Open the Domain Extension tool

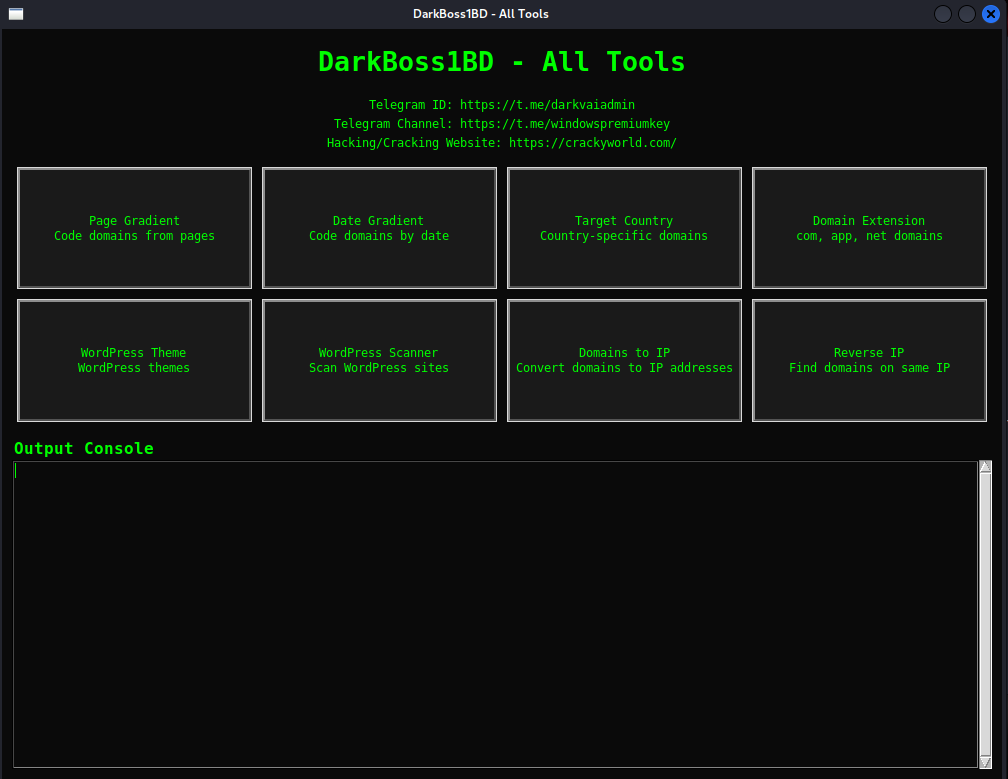(869, 228)
